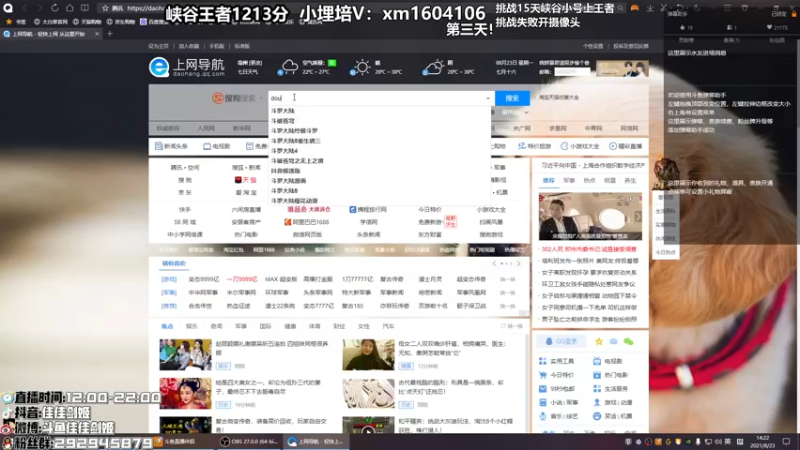This screenshot has height=450, width=800.
Task: Click the blue 搜索 button
Action: coord(512,98)
